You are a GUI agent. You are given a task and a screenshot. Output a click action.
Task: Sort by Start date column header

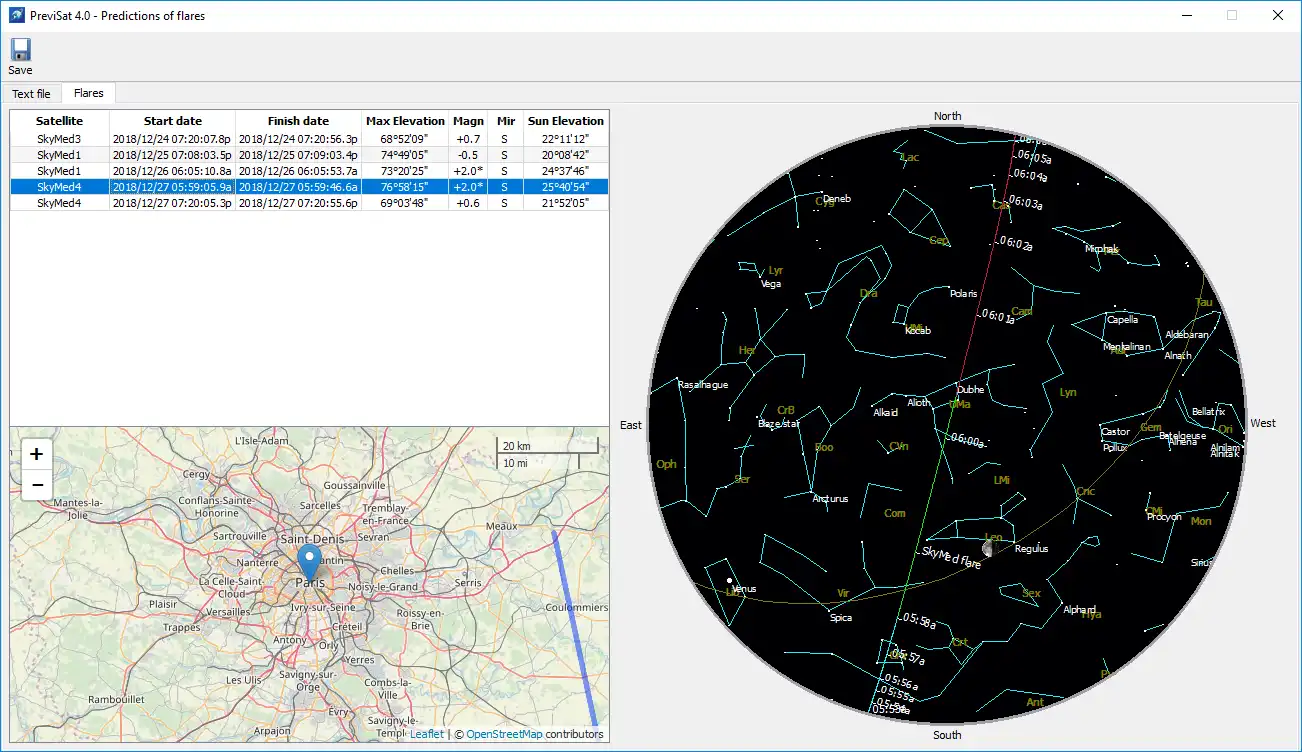pos(172,121)
